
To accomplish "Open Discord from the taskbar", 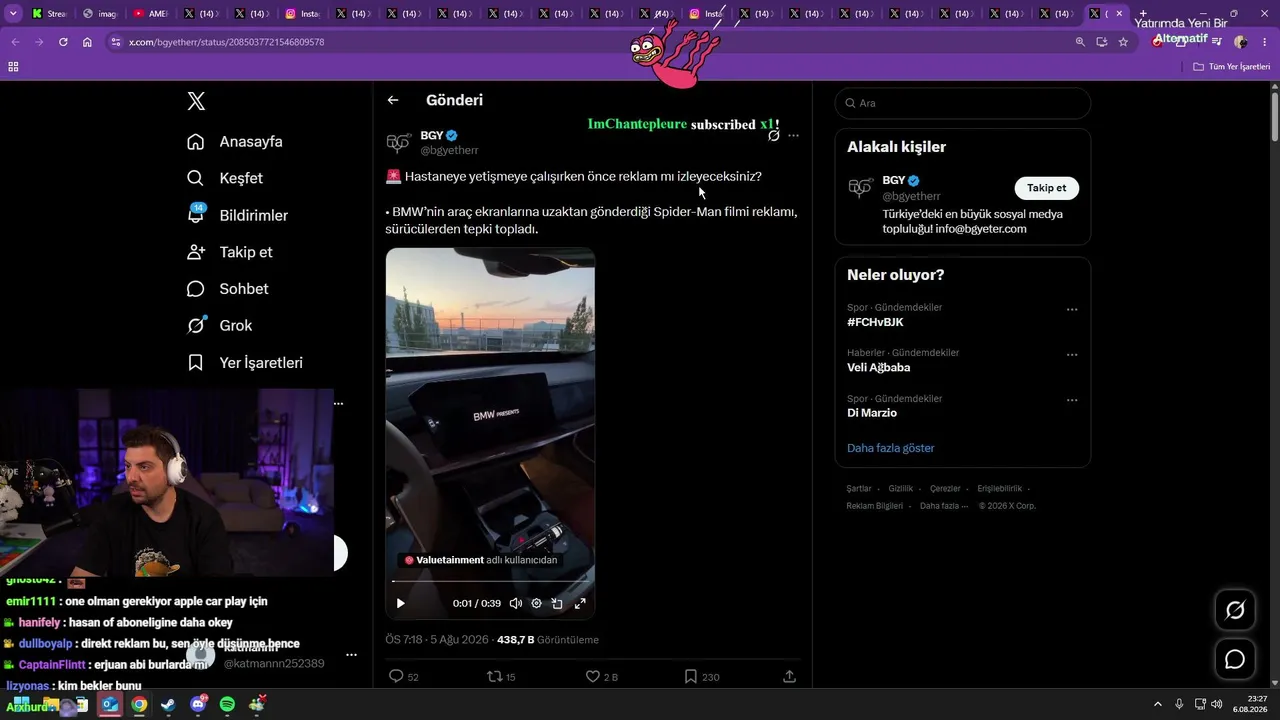I will click(x=198, y=705).
